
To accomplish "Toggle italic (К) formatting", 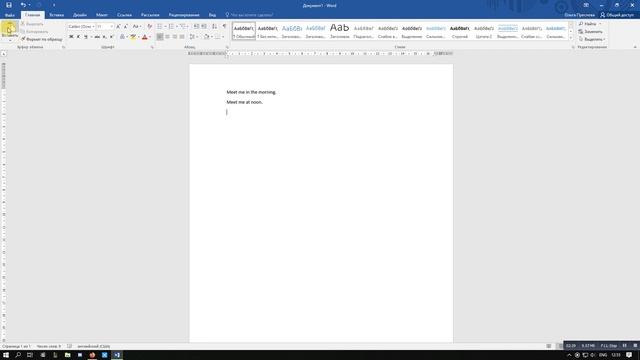I will coord(78,37).
